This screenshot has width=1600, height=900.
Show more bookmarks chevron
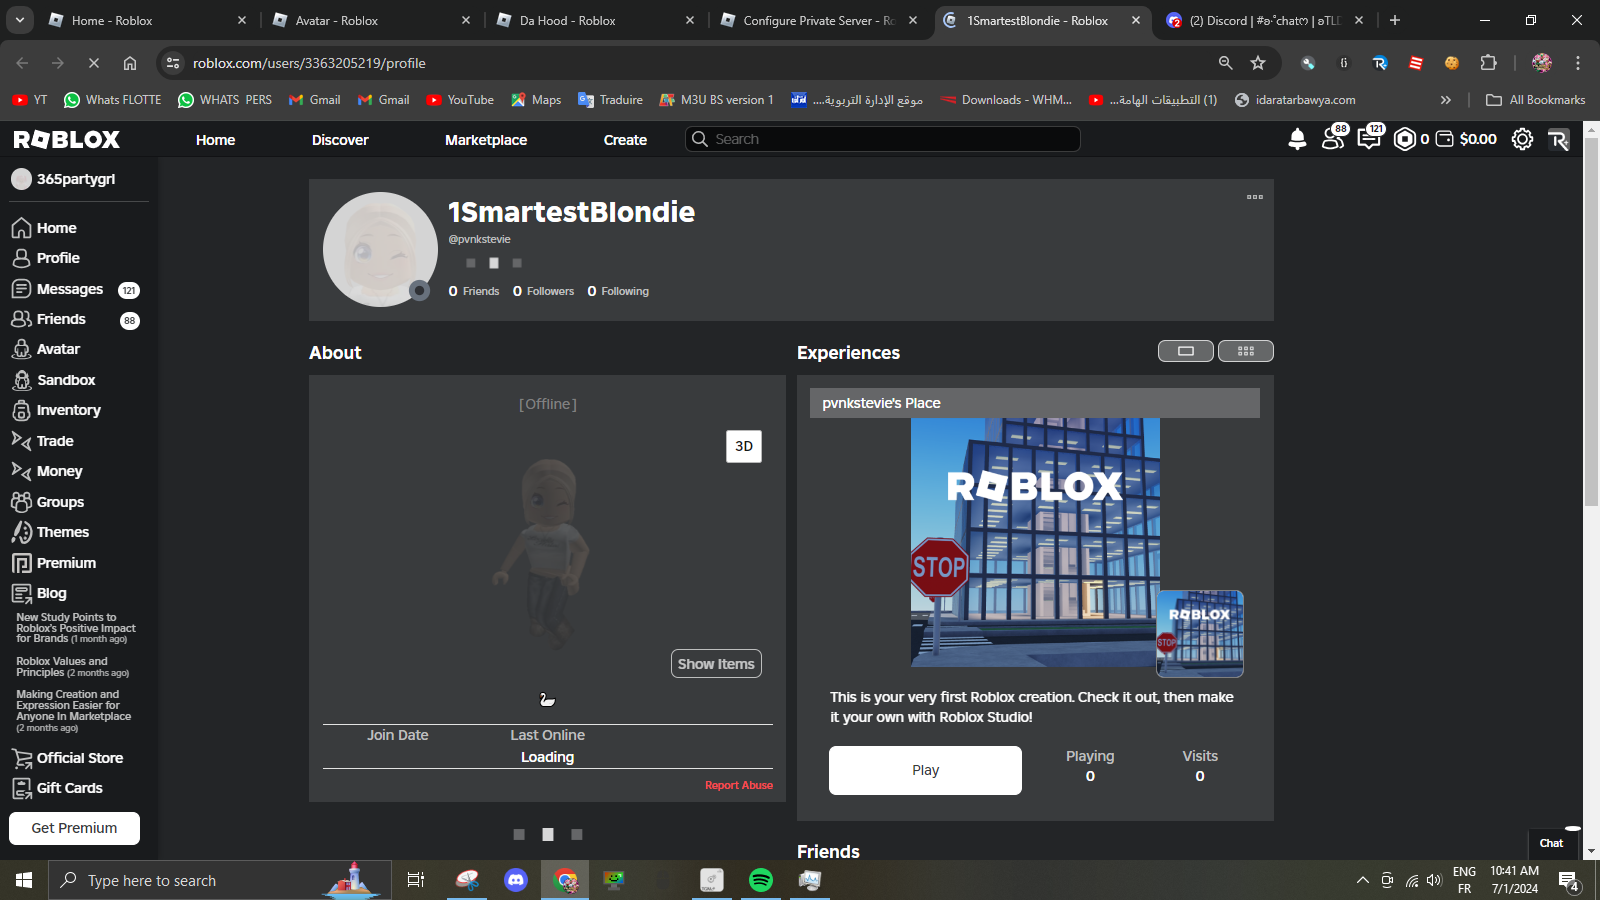click(1445, 100)
